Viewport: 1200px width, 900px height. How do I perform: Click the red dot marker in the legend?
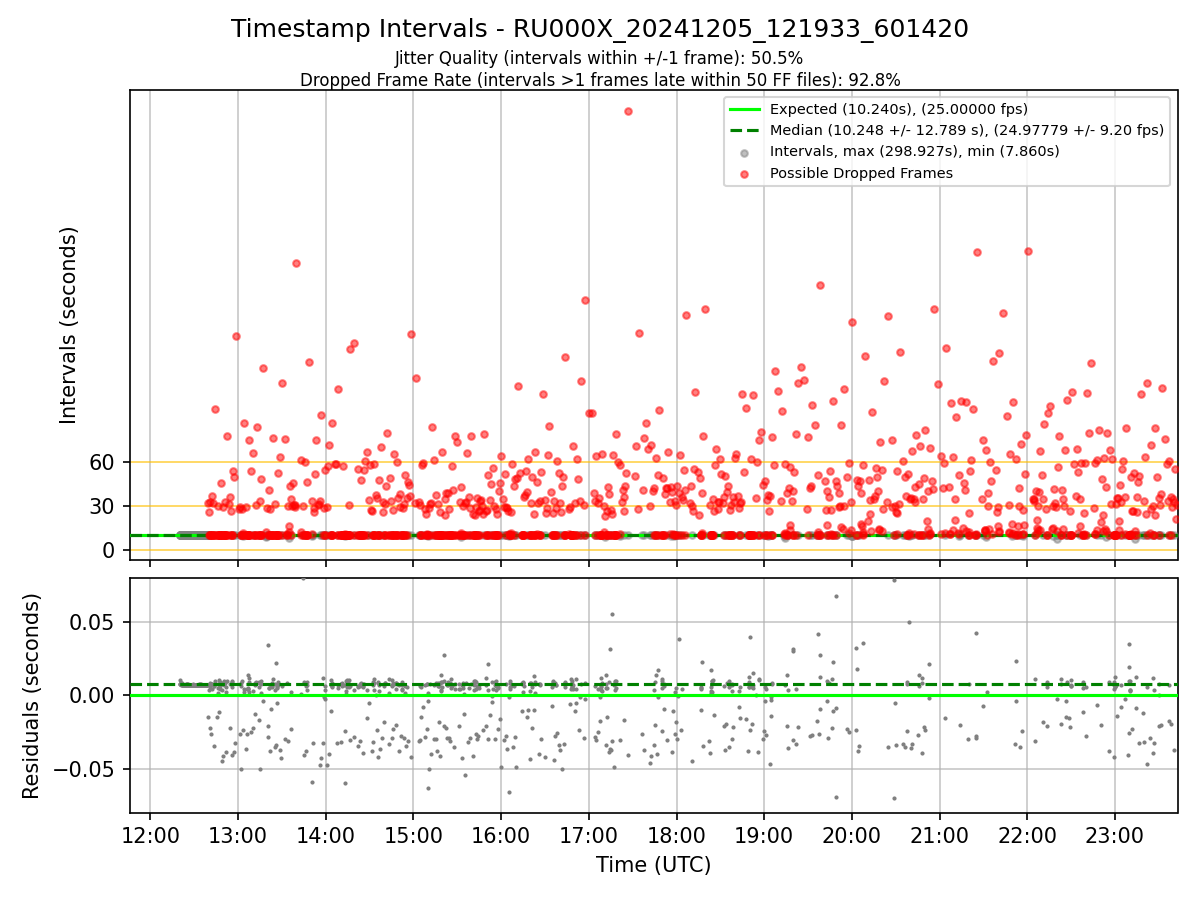745,174
